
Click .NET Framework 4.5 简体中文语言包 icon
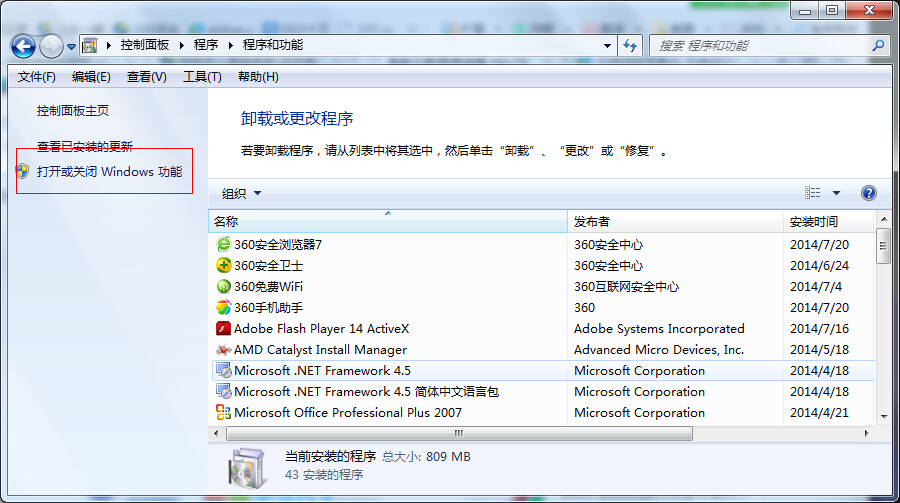(223, 392)
